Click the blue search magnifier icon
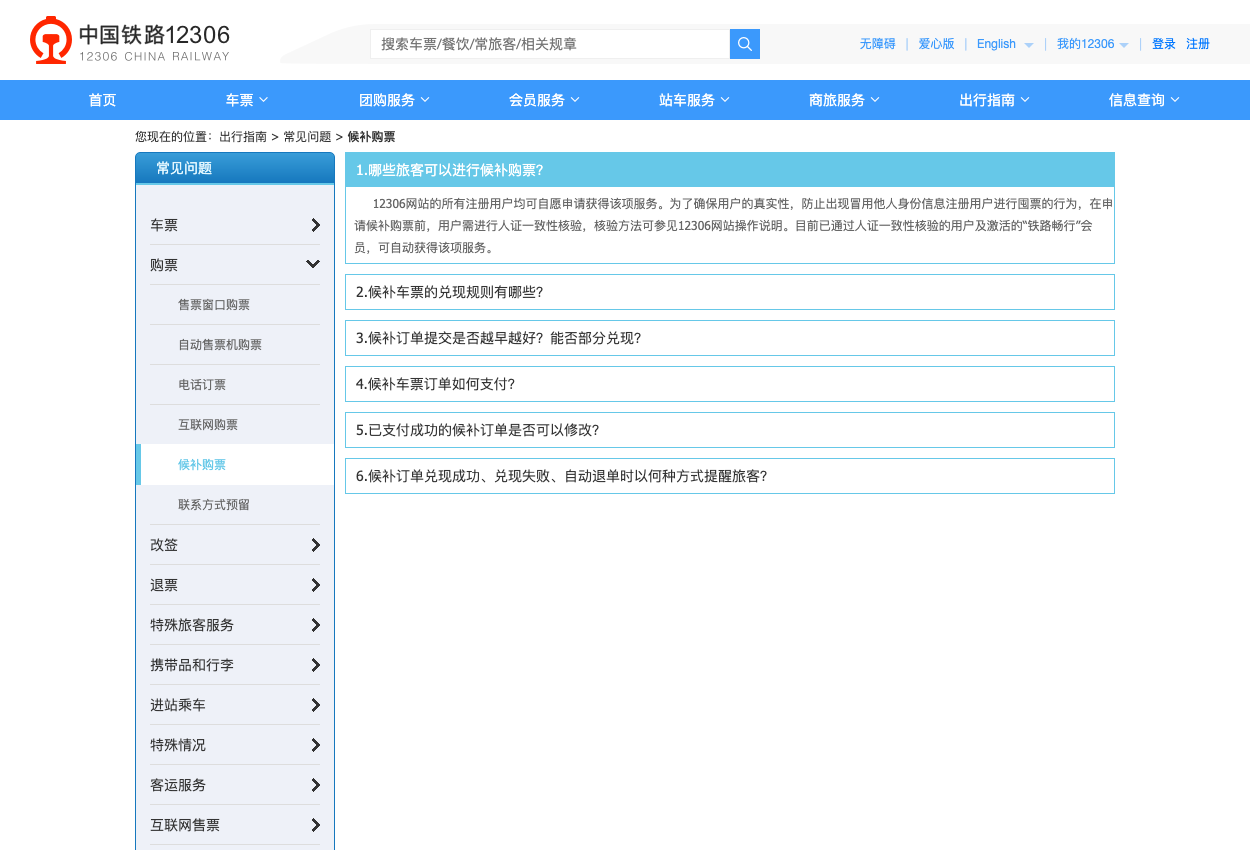Image resolution: width=1250 pixels, height=850 pixels. tap(745, 44)
